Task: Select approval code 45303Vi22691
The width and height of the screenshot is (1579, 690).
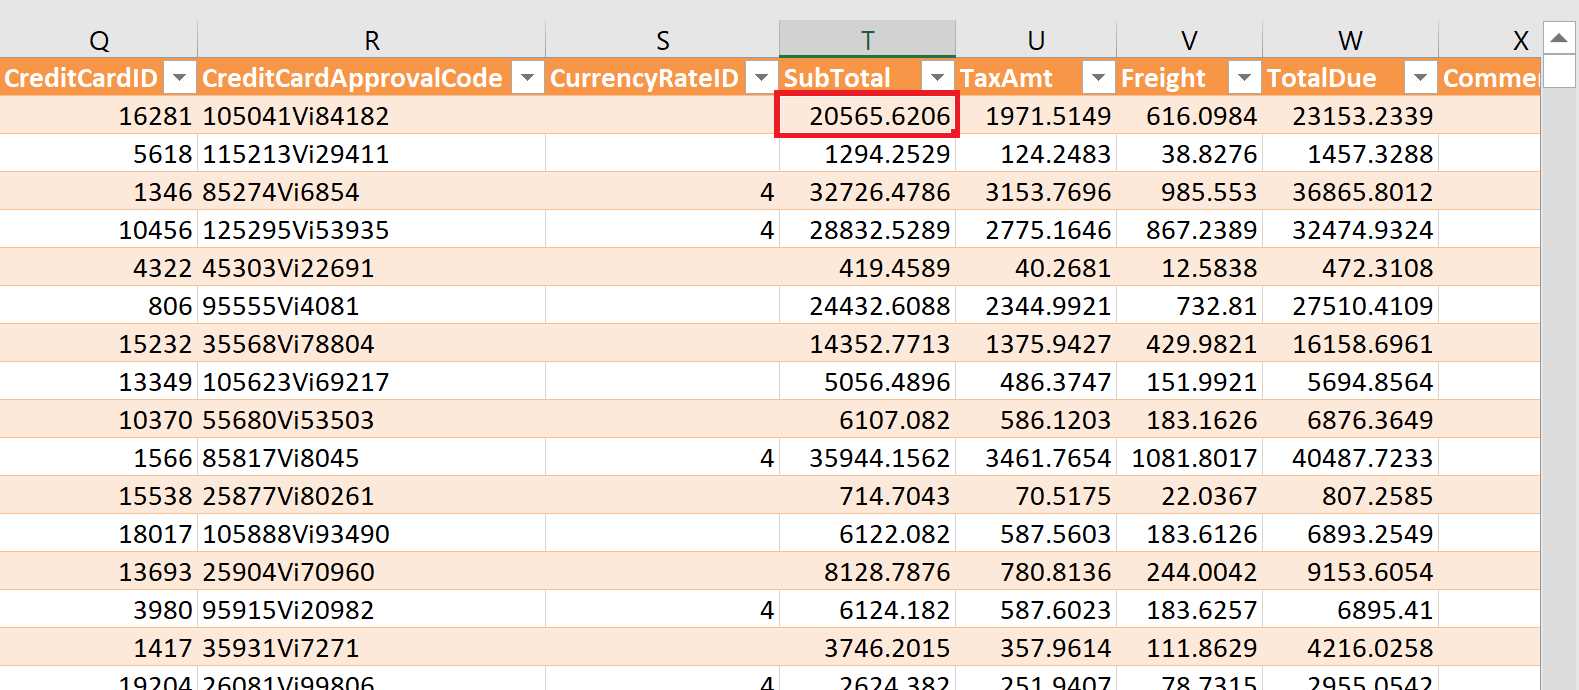Action: [372, 267]
